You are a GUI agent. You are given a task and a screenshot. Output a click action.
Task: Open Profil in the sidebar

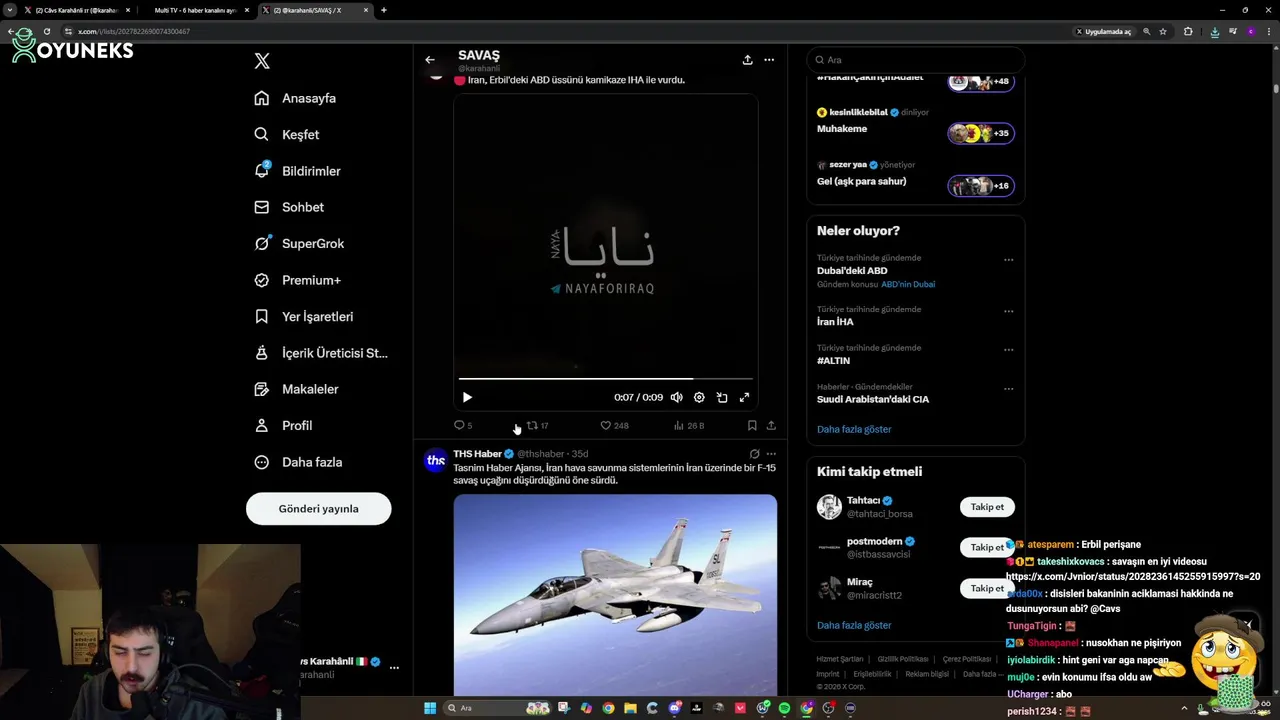click(284, 425)
